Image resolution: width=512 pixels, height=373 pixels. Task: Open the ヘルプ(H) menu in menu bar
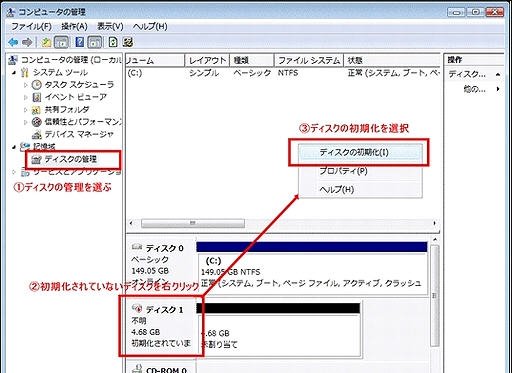[x=150, y=26]
